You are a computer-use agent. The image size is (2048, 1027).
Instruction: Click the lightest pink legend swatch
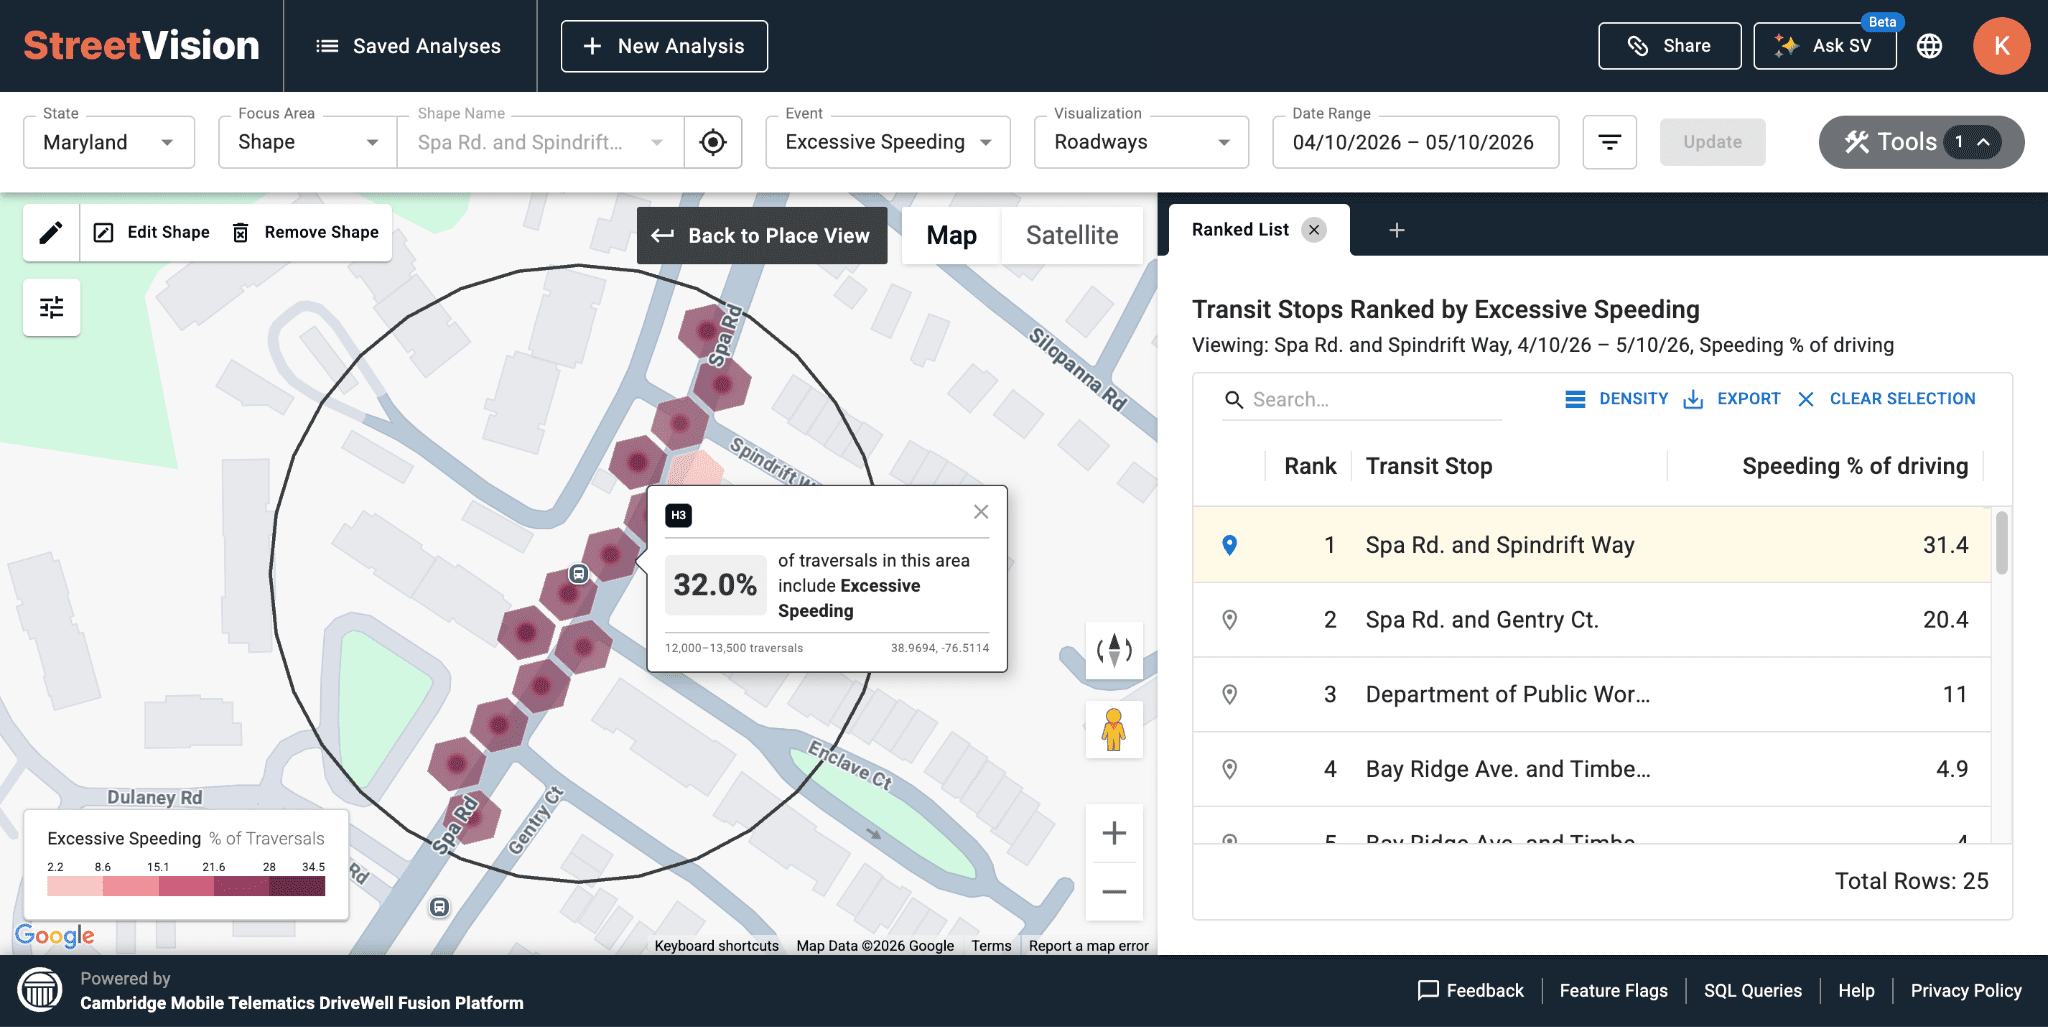tap(75, 886)
